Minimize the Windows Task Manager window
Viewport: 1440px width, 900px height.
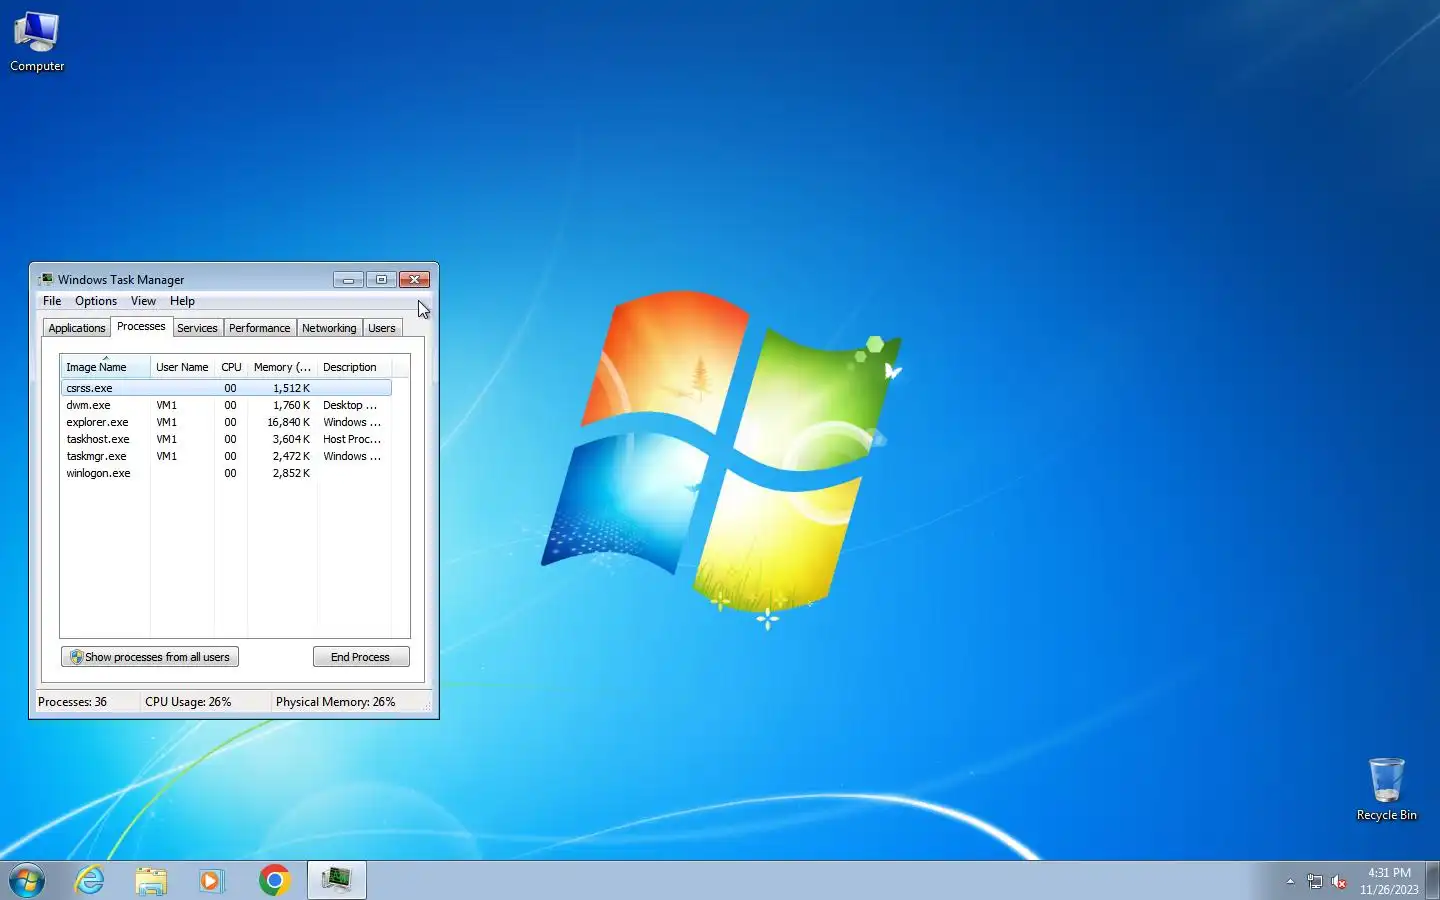click(348, 280)
